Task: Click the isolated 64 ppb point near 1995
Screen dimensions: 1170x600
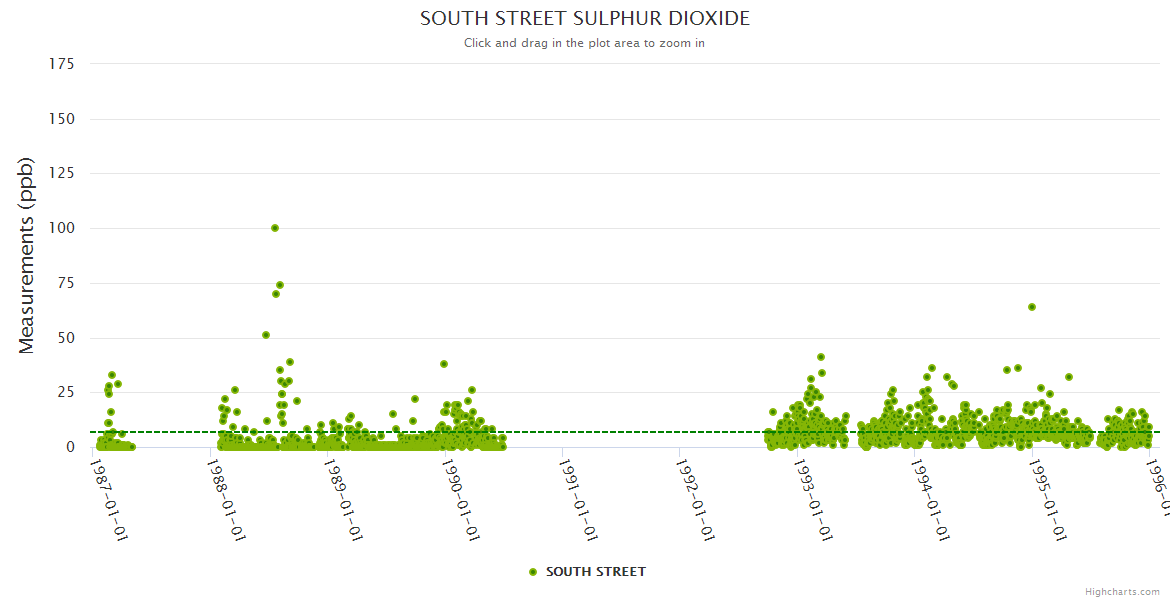Action: click(x=1032, y=307)
